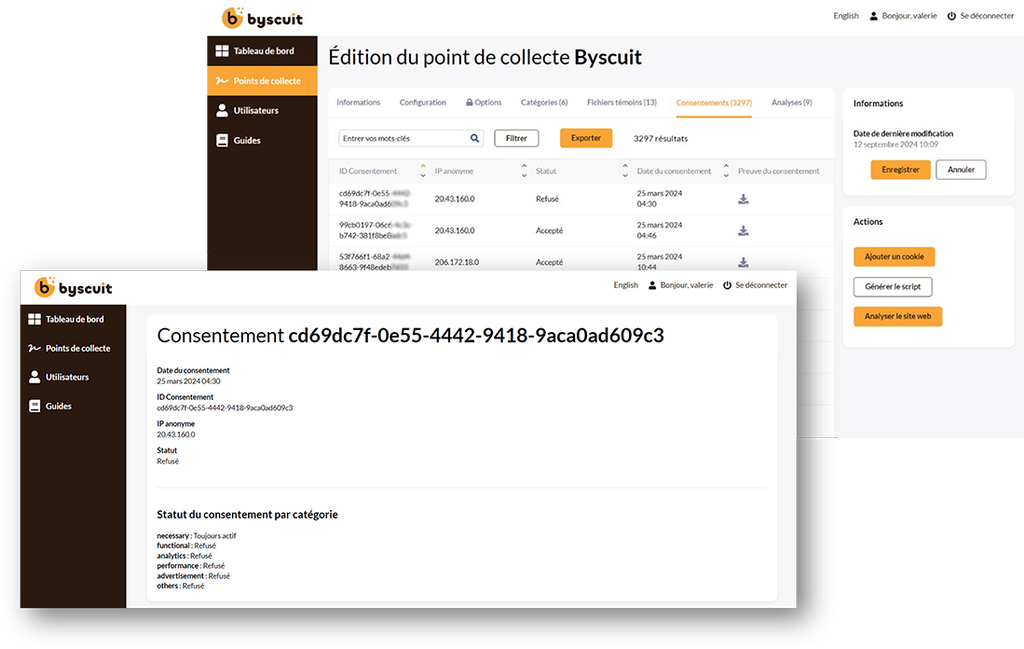Switch to the Analyses (9) tab
The image size is (1024, 649).
tap(792, 103)
